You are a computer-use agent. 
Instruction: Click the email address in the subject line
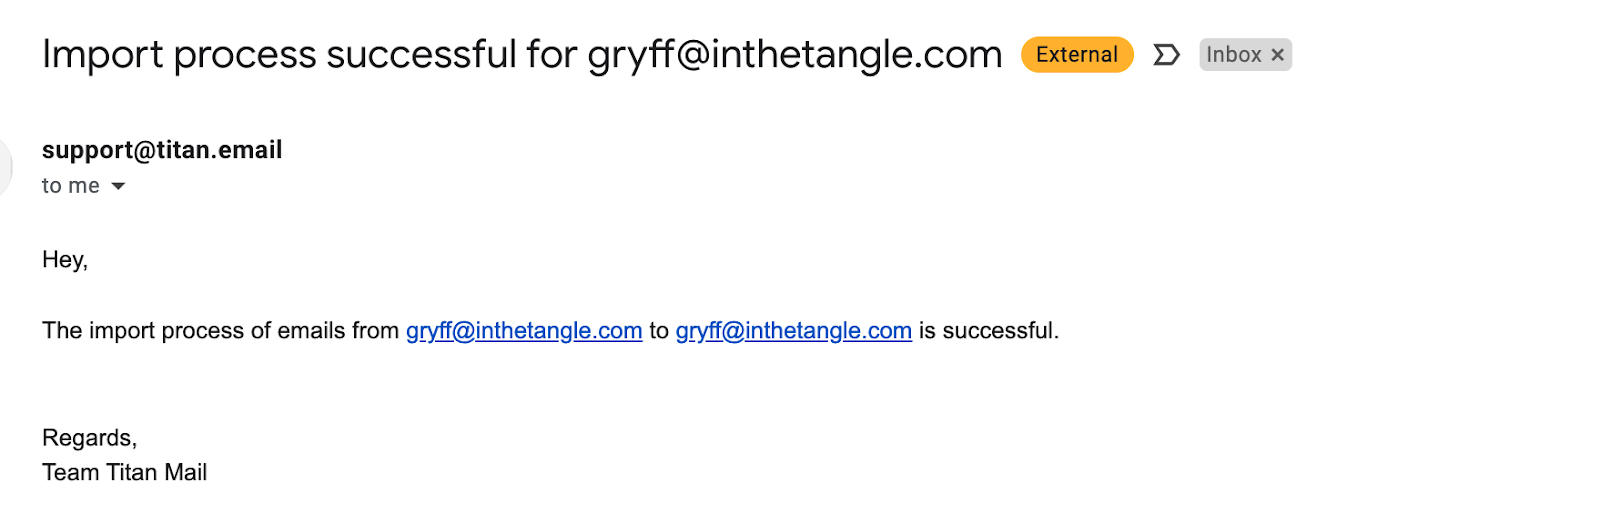[794, 55]
